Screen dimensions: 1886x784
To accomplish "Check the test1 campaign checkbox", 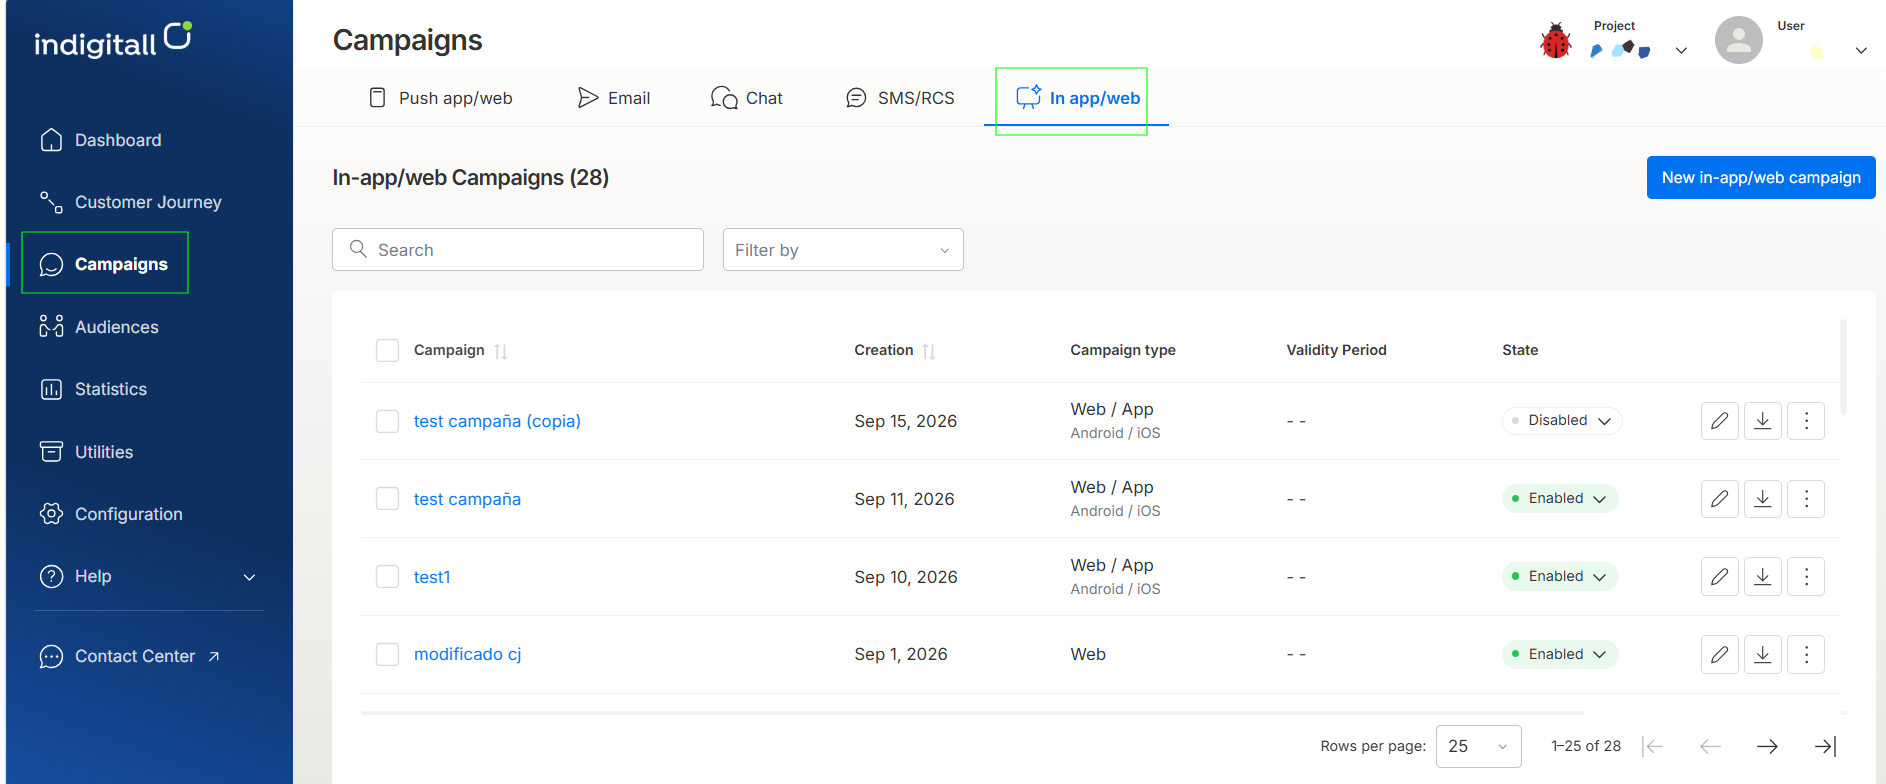I will click(387, 577).
